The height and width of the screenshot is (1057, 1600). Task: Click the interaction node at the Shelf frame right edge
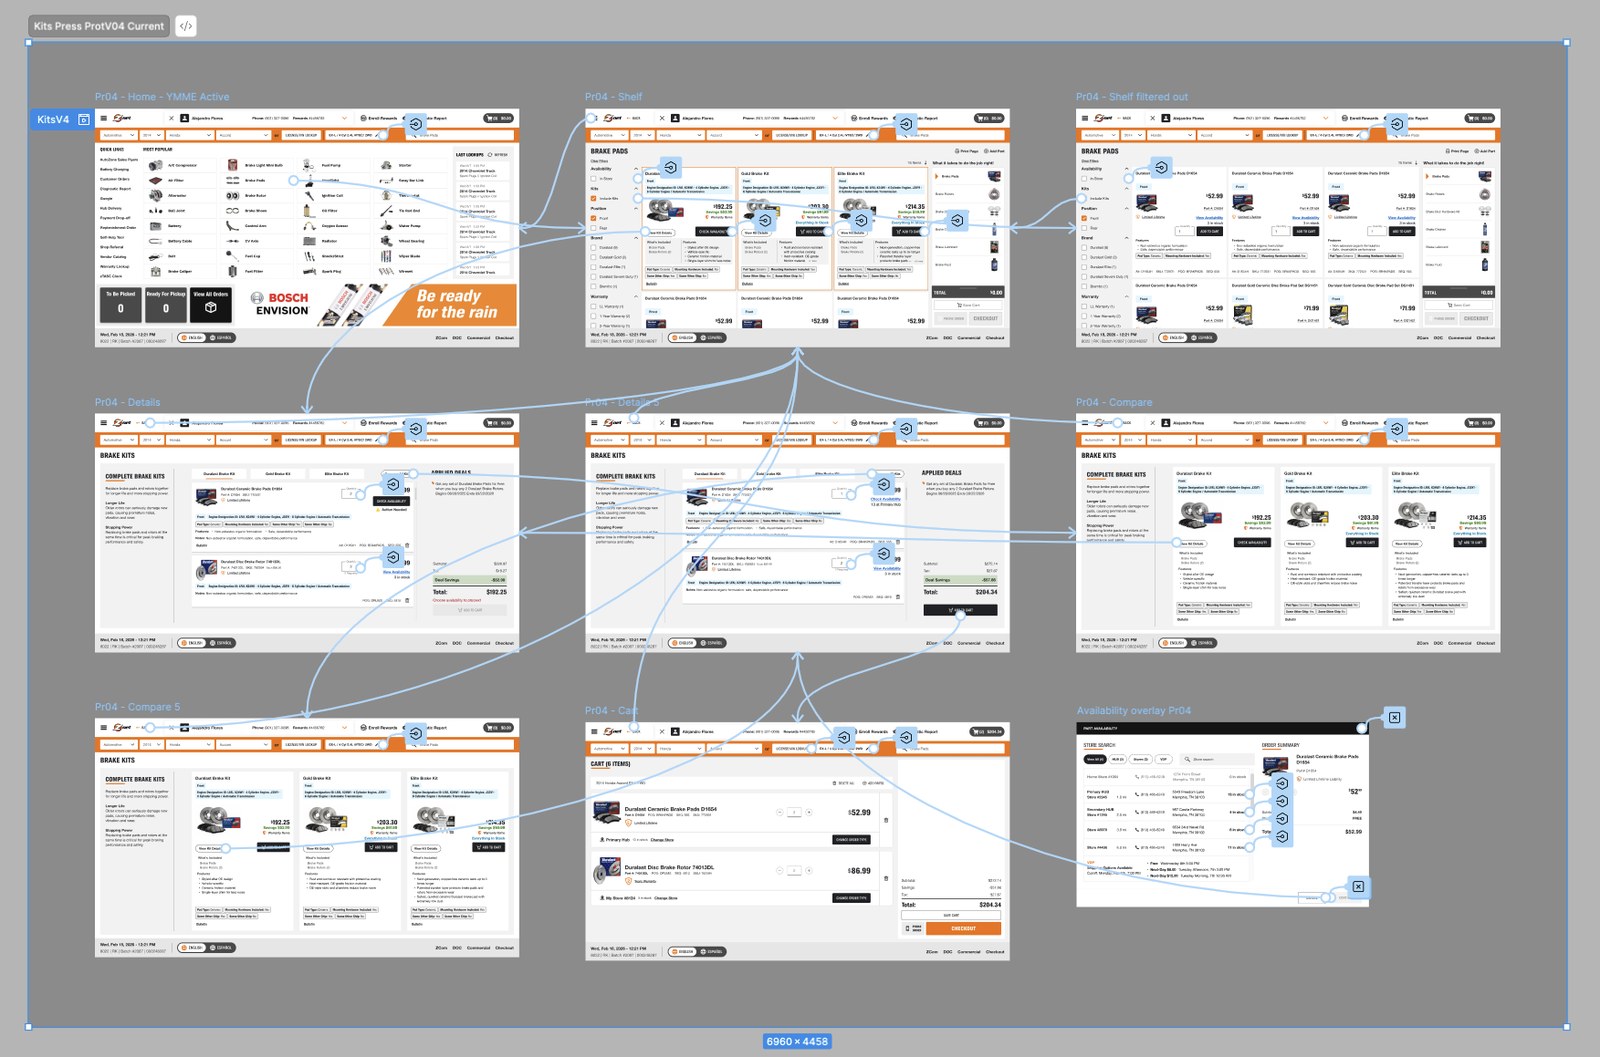coord(957,220)
